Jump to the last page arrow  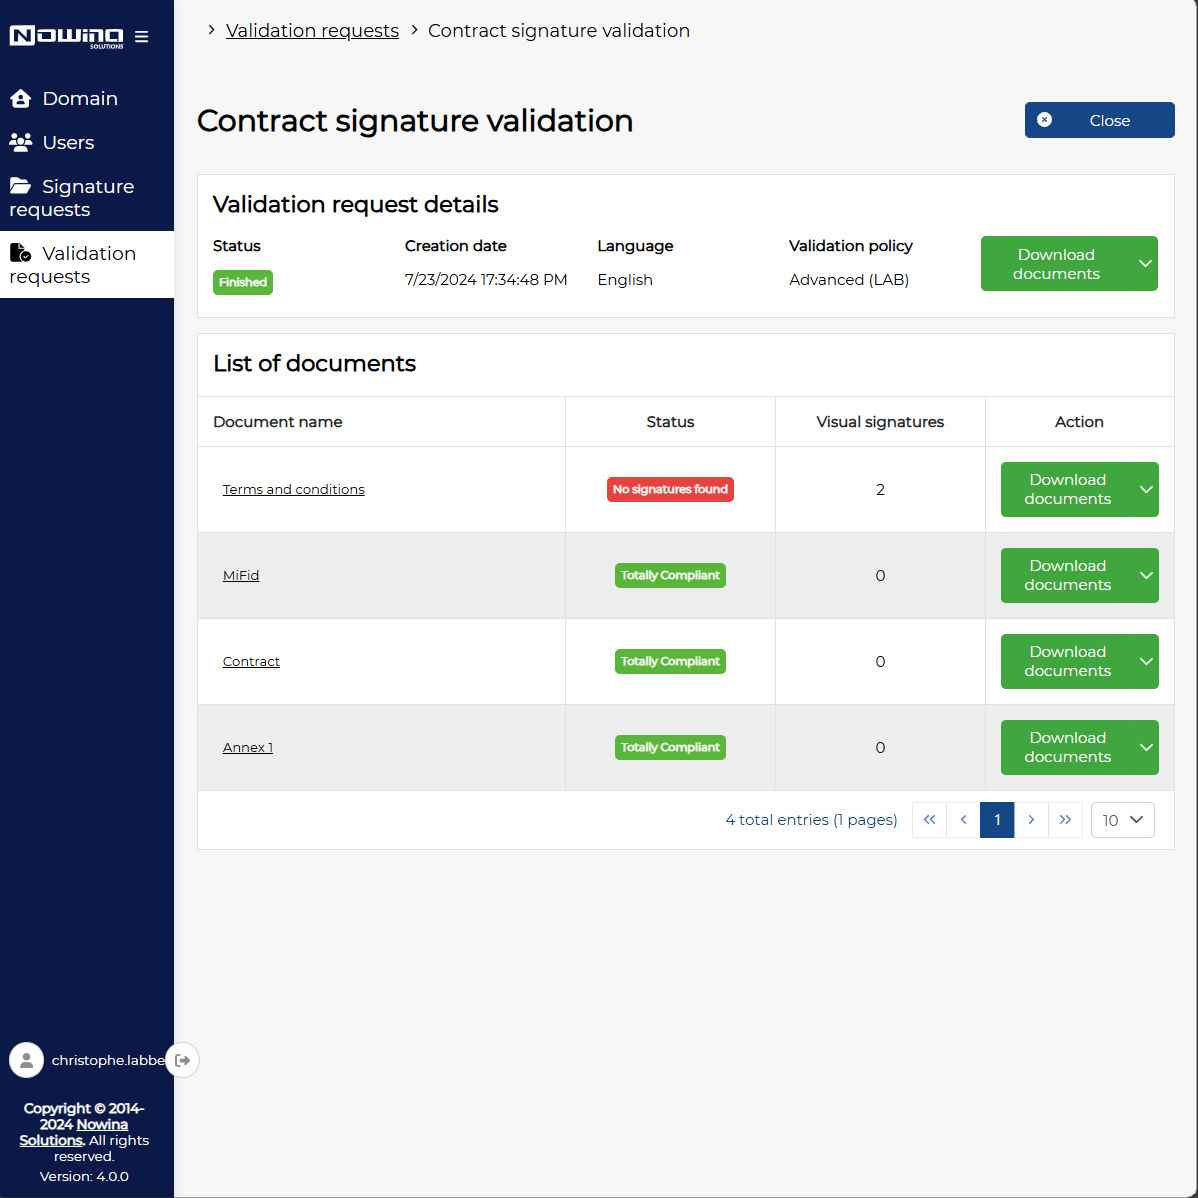(x=1065, y=820)
